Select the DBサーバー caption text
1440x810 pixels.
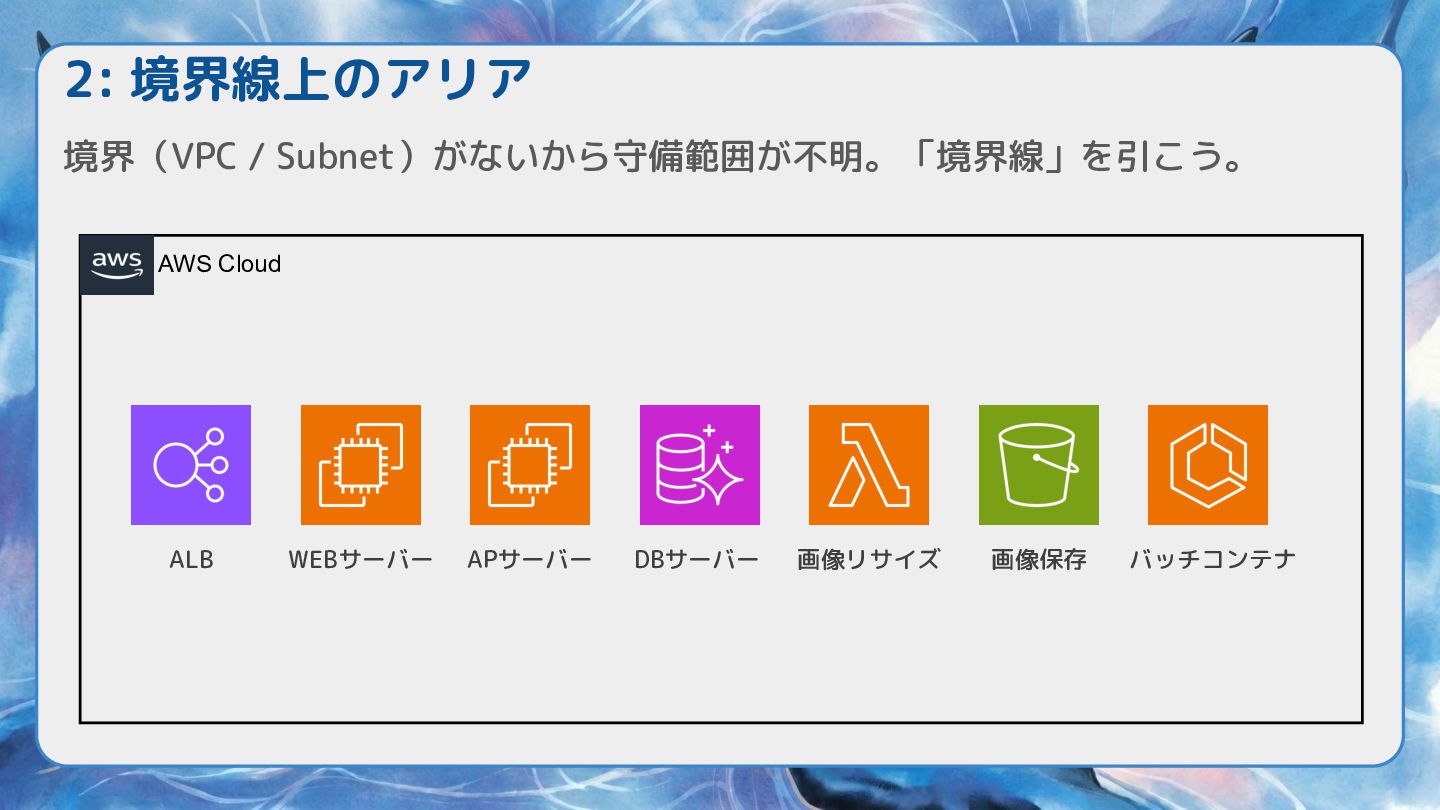coord(699,560)
